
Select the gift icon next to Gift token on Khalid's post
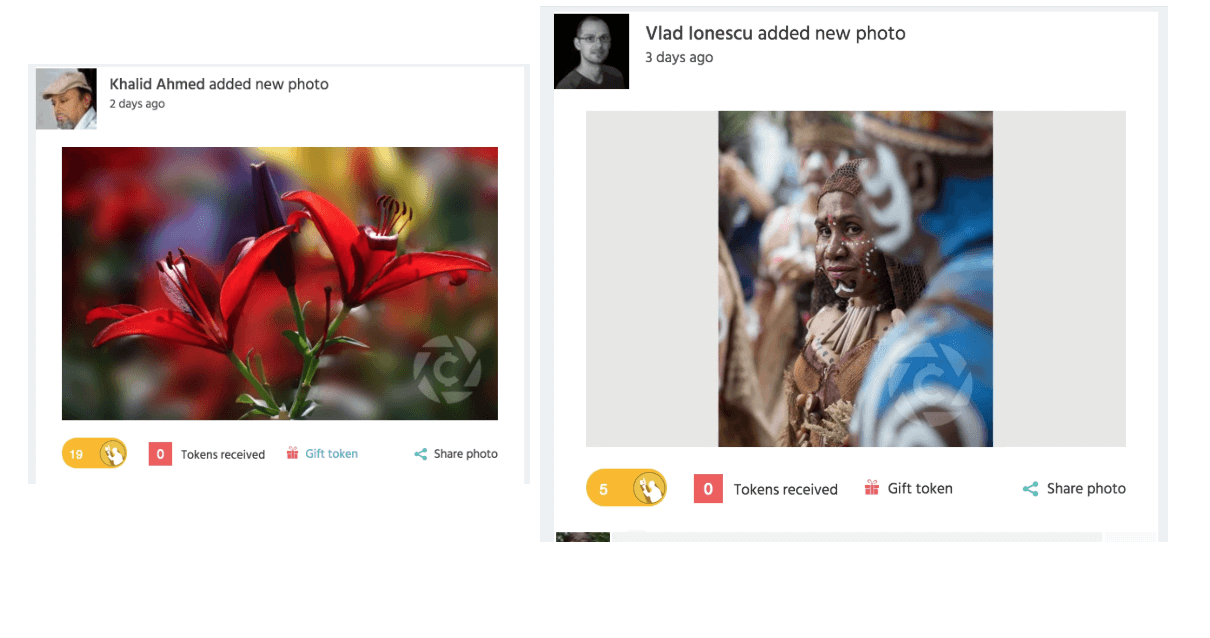coord(293,453)
